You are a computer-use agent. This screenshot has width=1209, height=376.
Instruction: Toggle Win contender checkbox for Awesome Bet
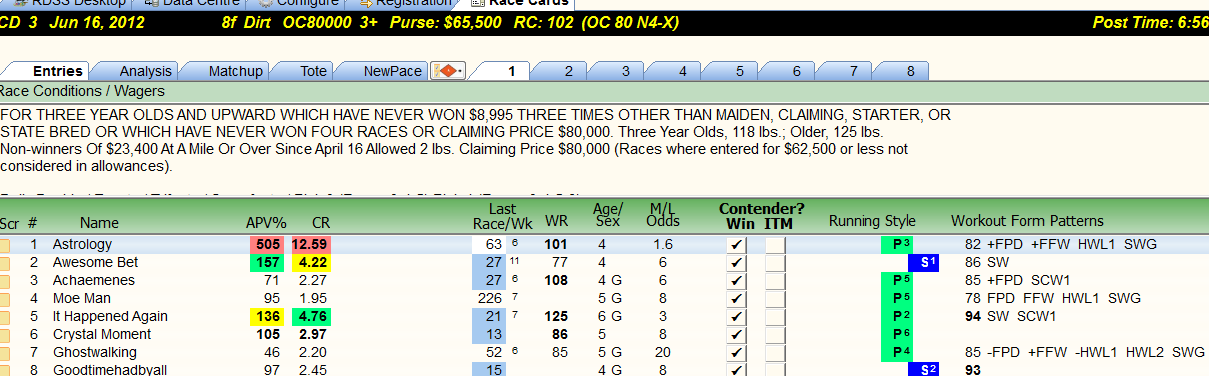point(736,262)
